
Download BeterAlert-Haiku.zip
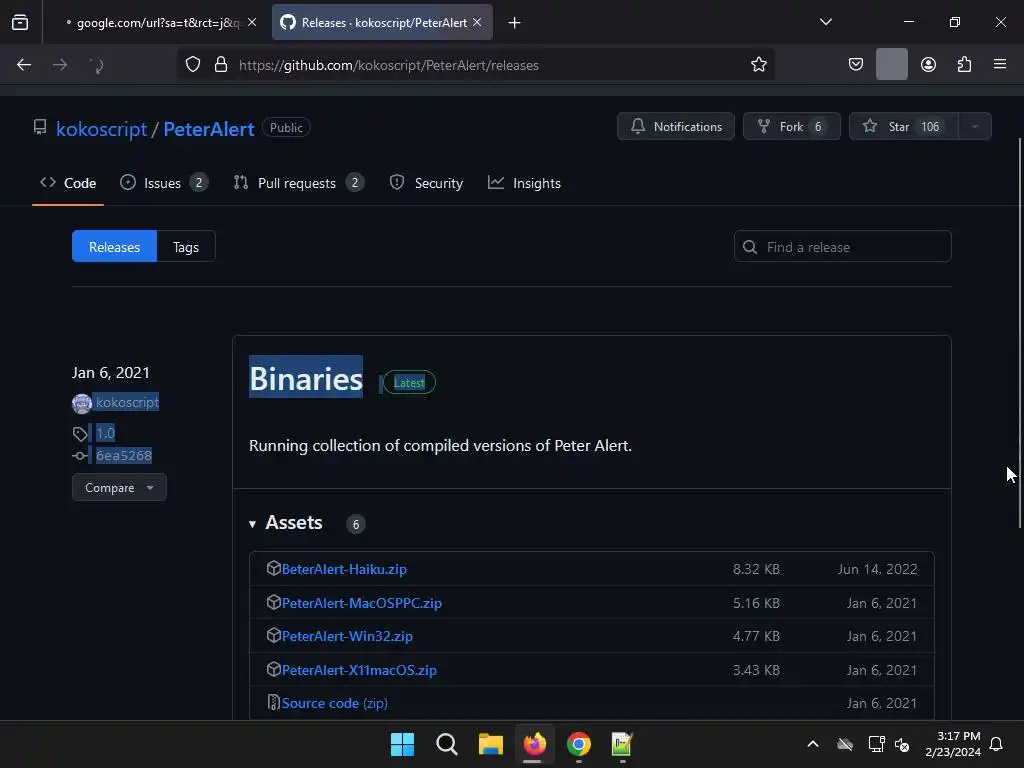344,569
